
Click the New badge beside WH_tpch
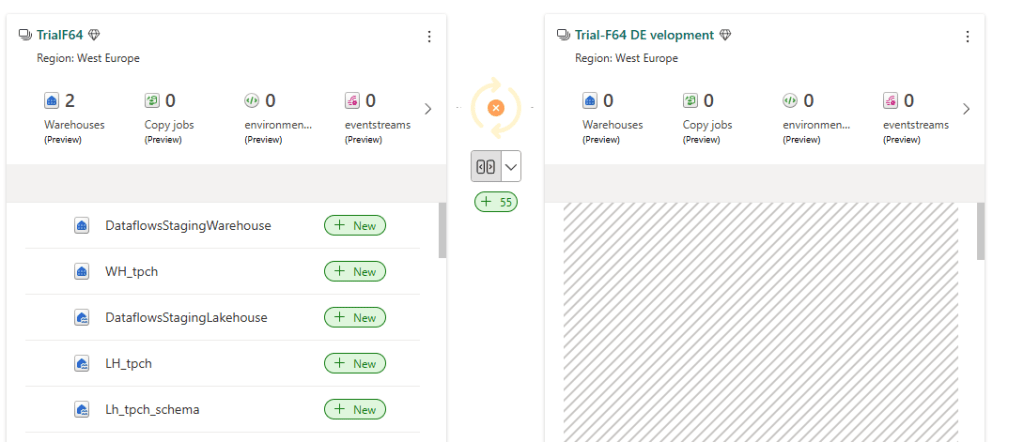point(355,272)
